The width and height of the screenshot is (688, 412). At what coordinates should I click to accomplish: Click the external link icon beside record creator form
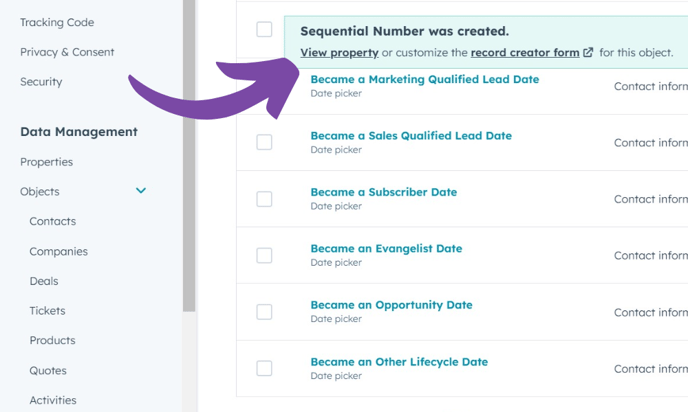[x=588, y=52]
